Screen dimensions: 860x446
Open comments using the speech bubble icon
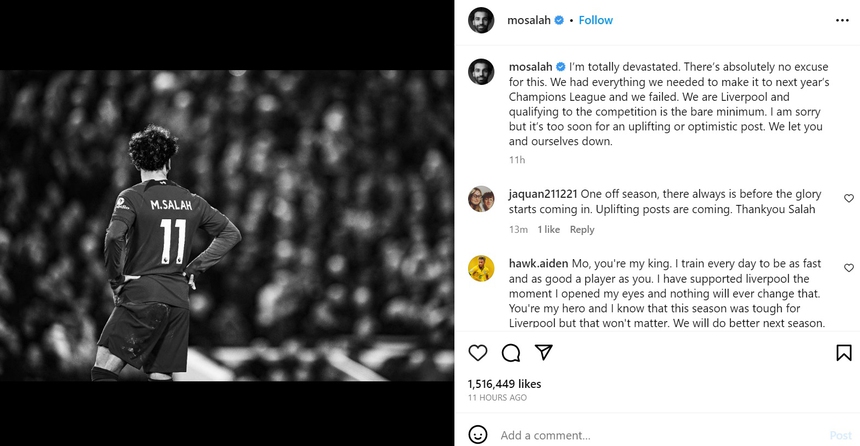[x=511, y=353]
